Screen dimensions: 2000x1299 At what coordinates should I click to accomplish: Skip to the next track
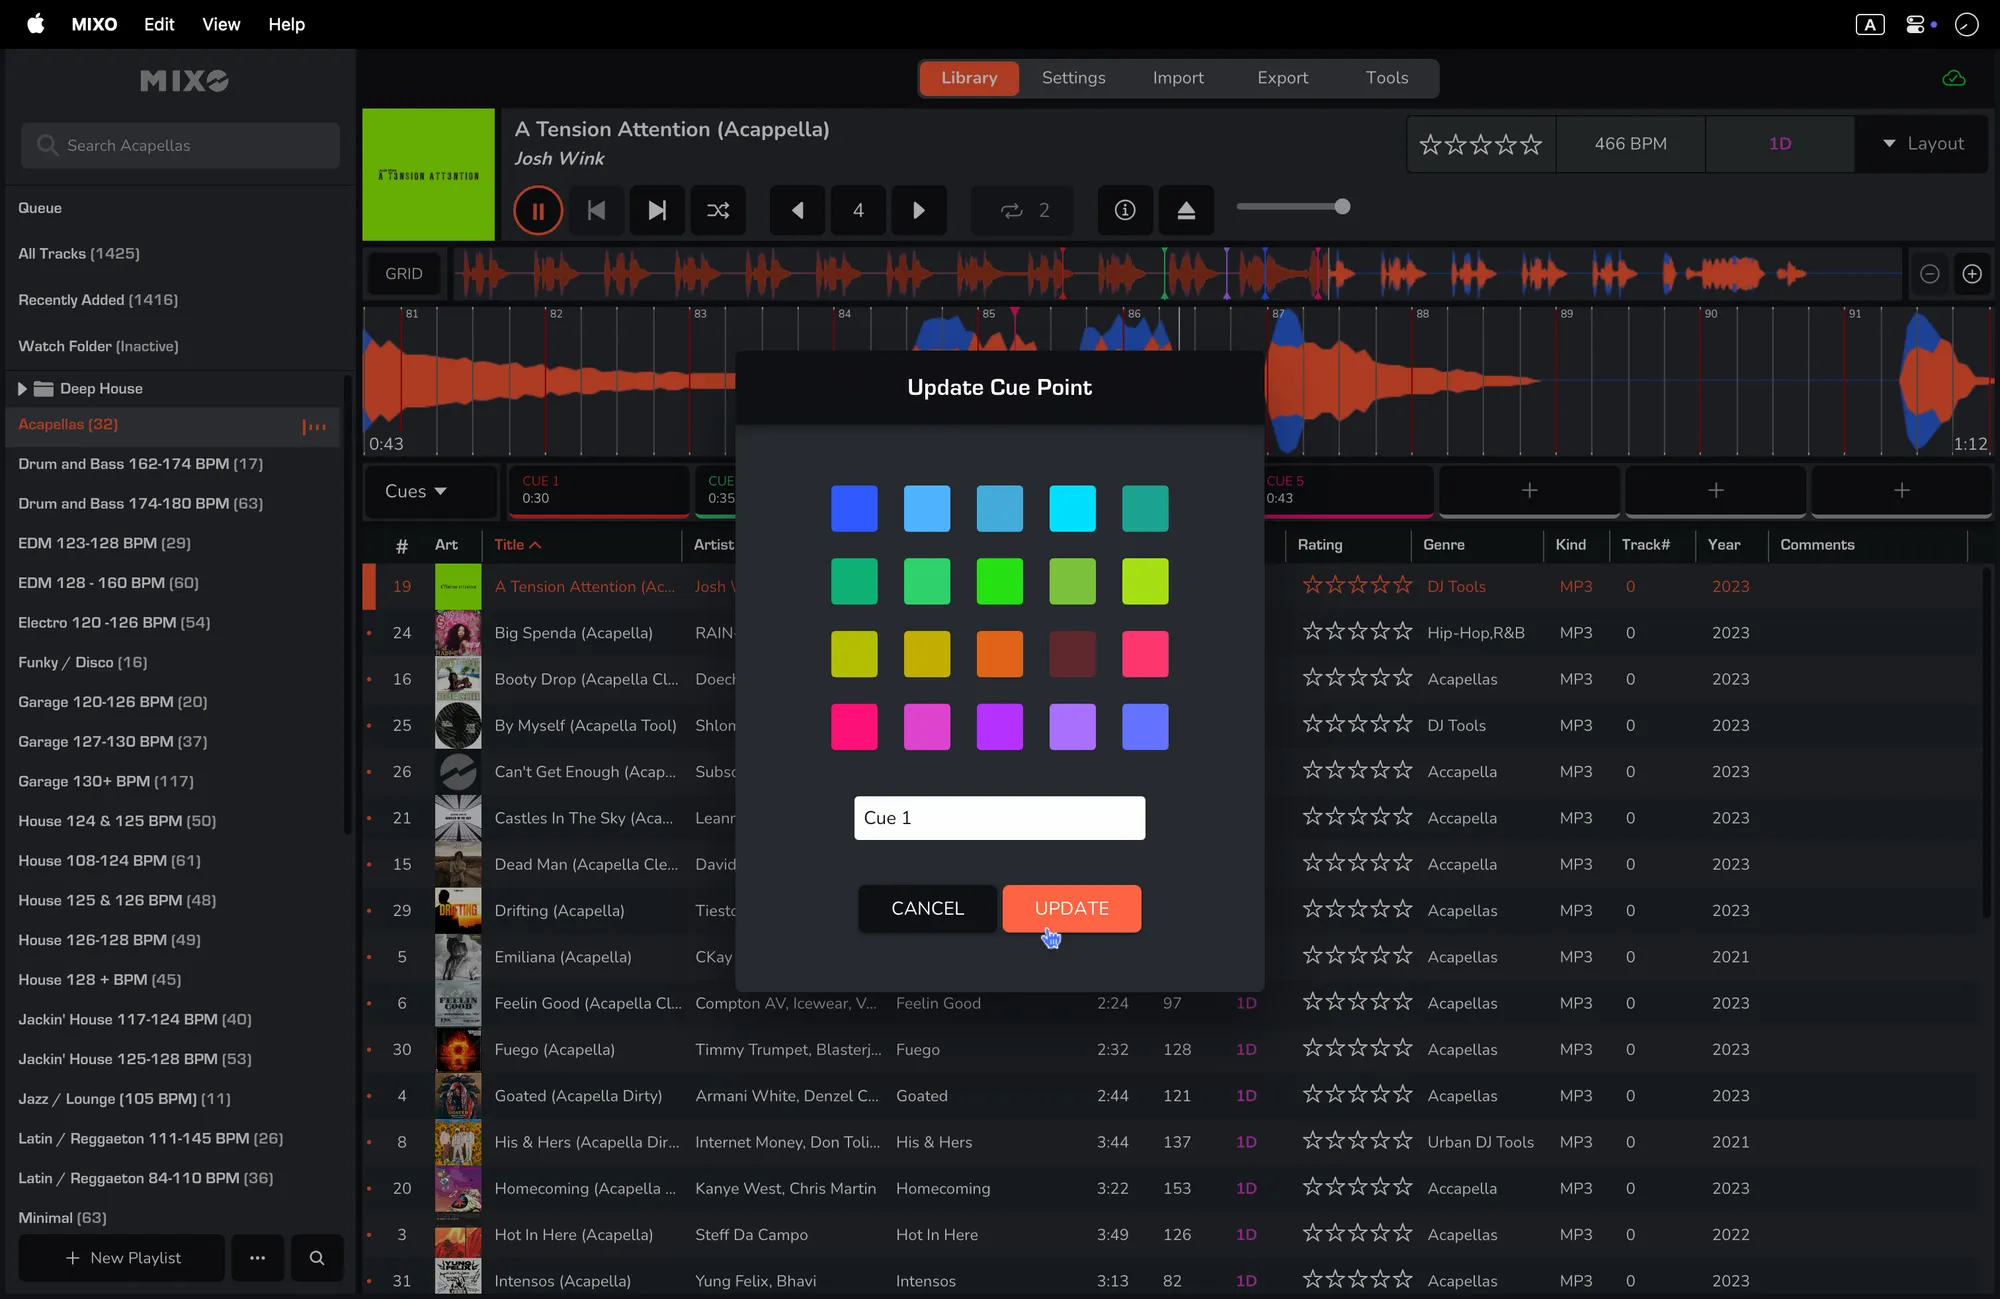tap(657, 211)
